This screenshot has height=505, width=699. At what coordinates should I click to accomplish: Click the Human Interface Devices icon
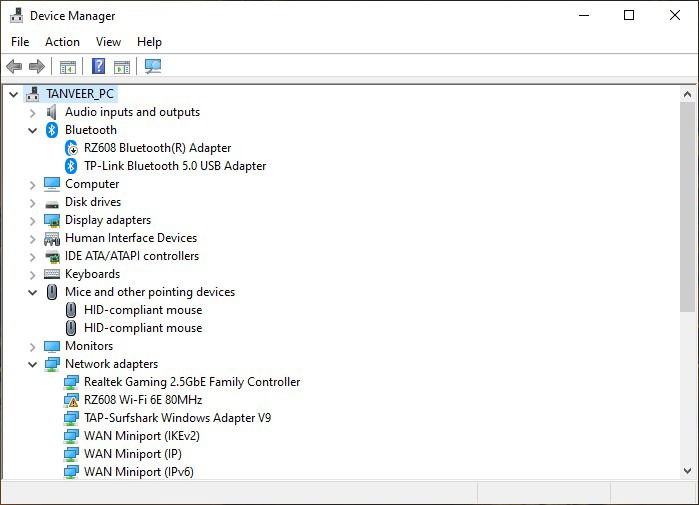click(52, 239)
